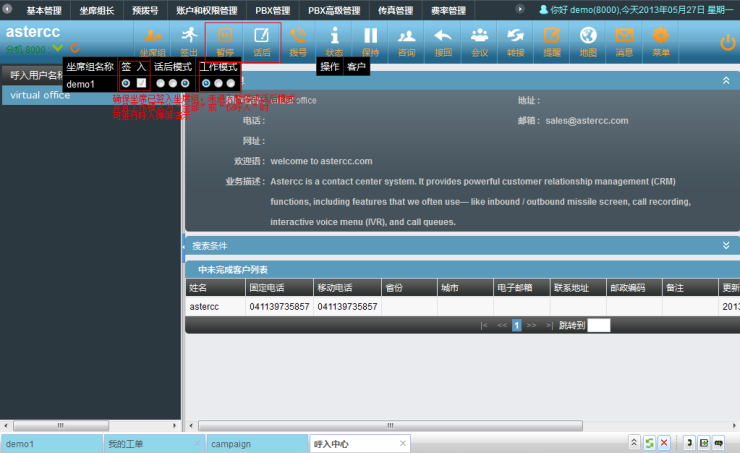Open the 会议 (conference) tool

[x=479, y=40]
